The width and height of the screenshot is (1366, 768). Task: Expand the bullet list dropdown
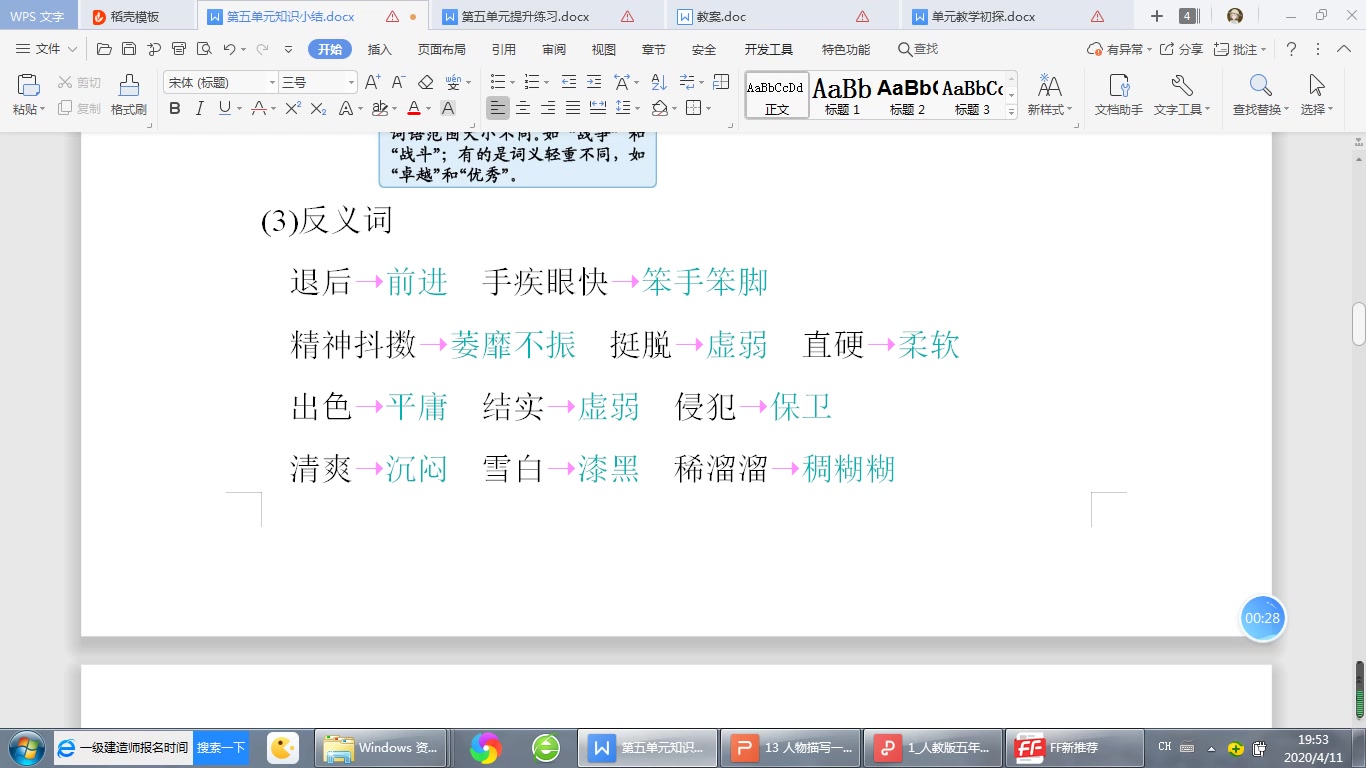click(512, 82)
